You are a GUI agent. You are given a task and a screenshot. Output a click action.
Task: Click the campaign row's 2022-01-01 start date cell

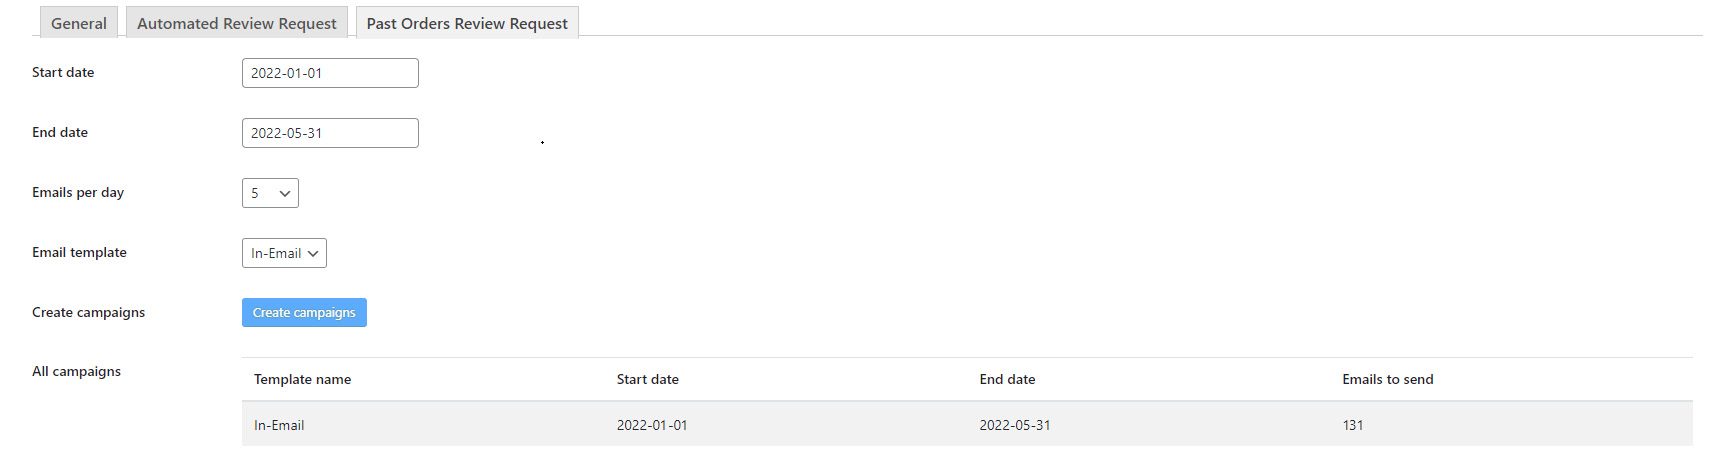pyautogui.click(x=651, y=425)
